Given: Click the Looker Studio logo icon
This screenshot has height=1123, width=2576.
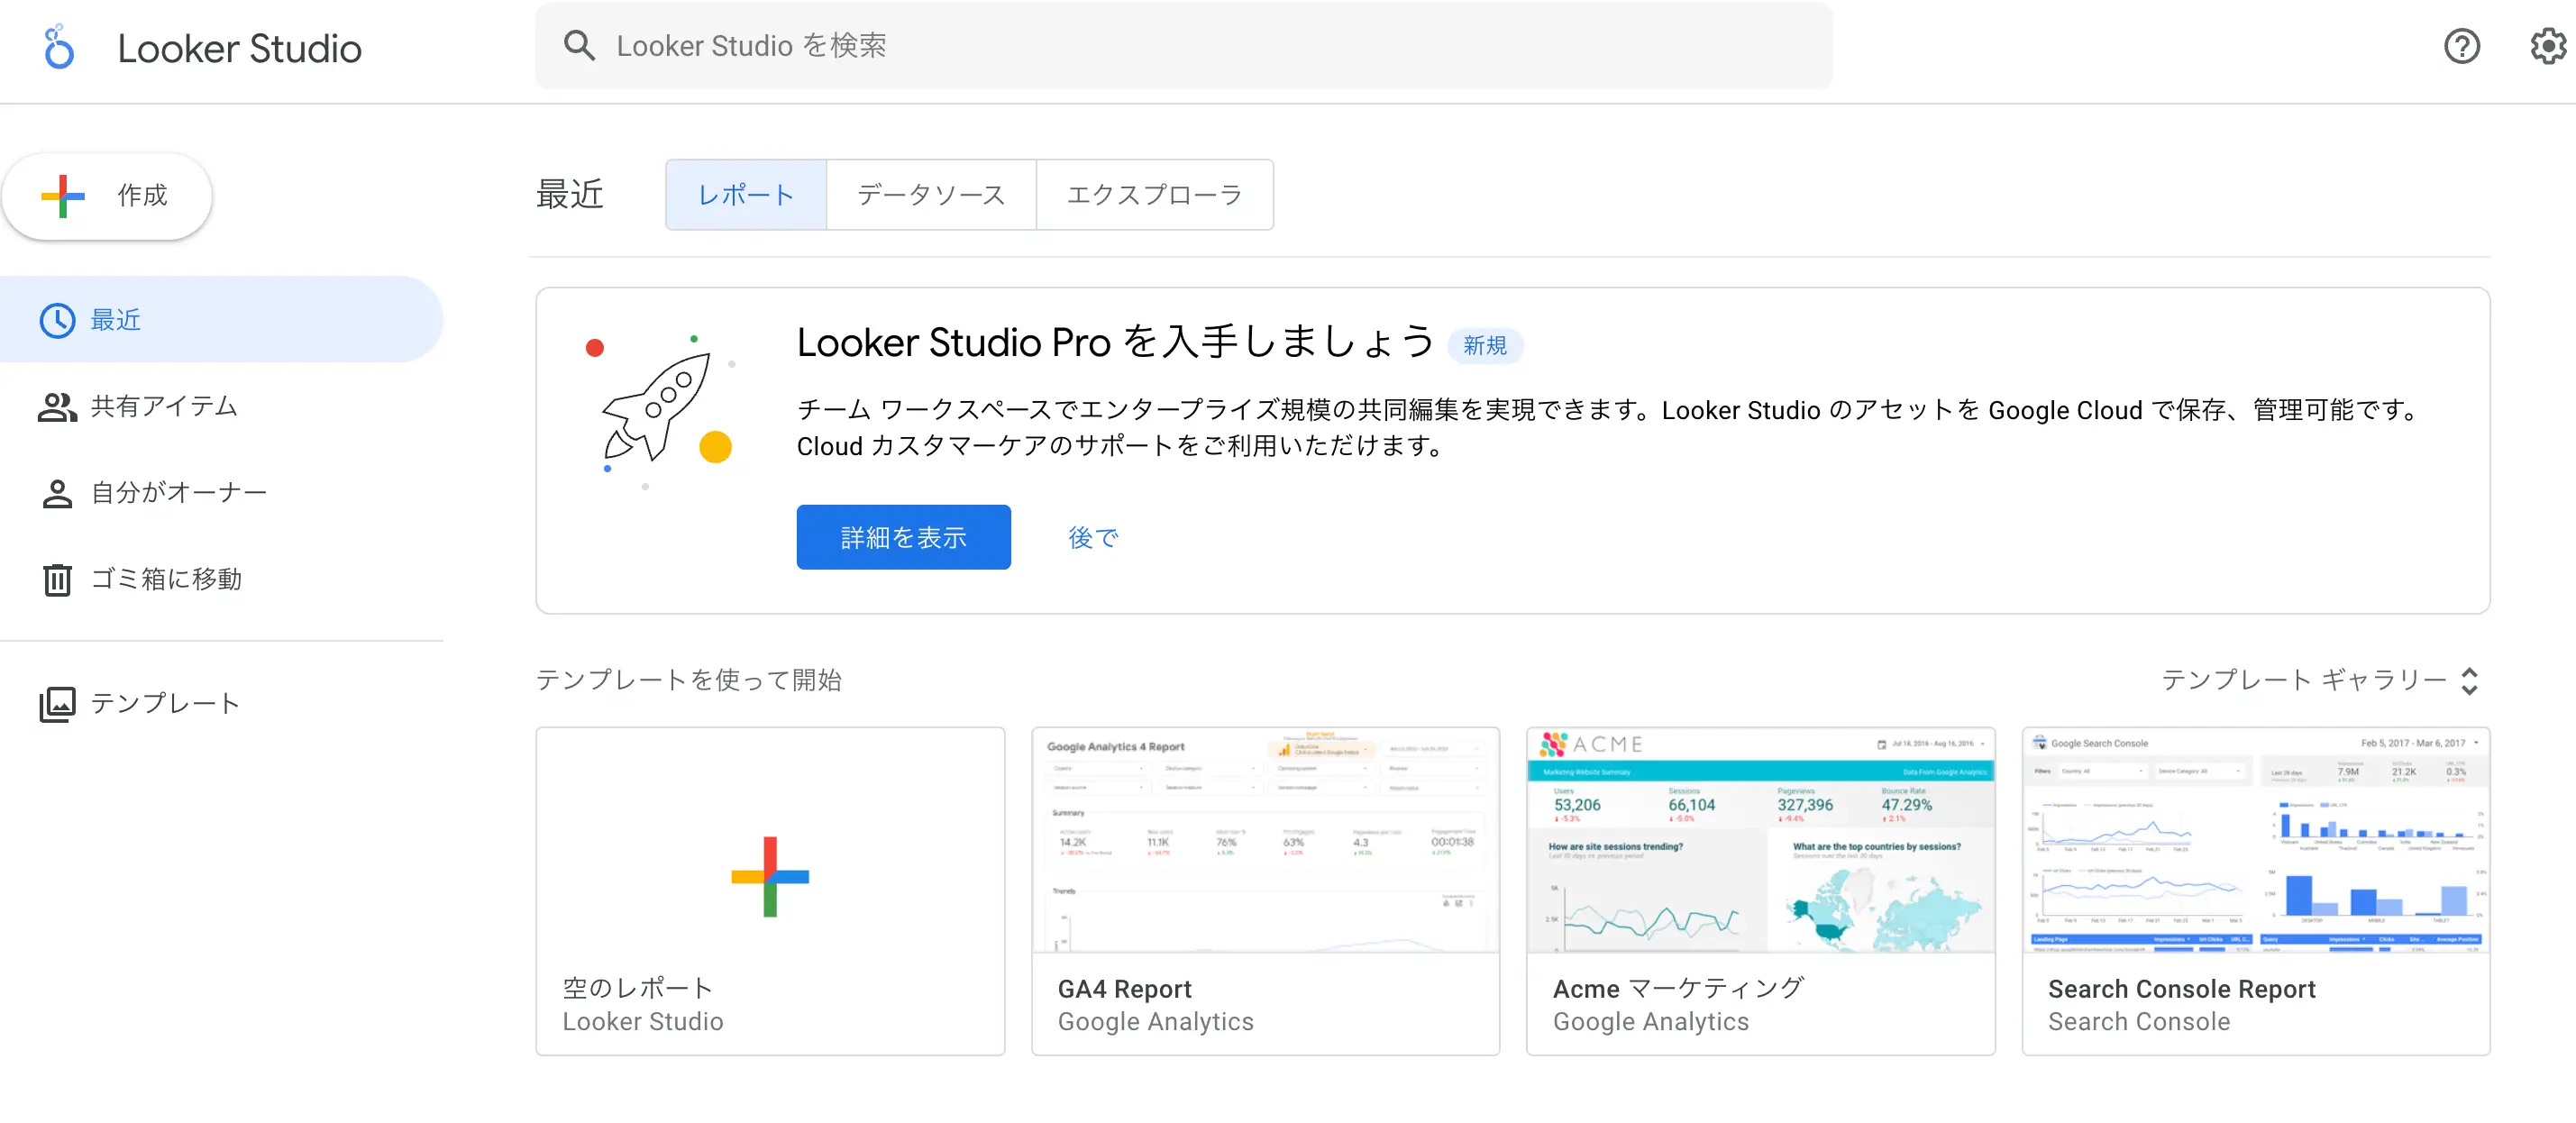Looking at the screenshot, I should tap(59, 47).
